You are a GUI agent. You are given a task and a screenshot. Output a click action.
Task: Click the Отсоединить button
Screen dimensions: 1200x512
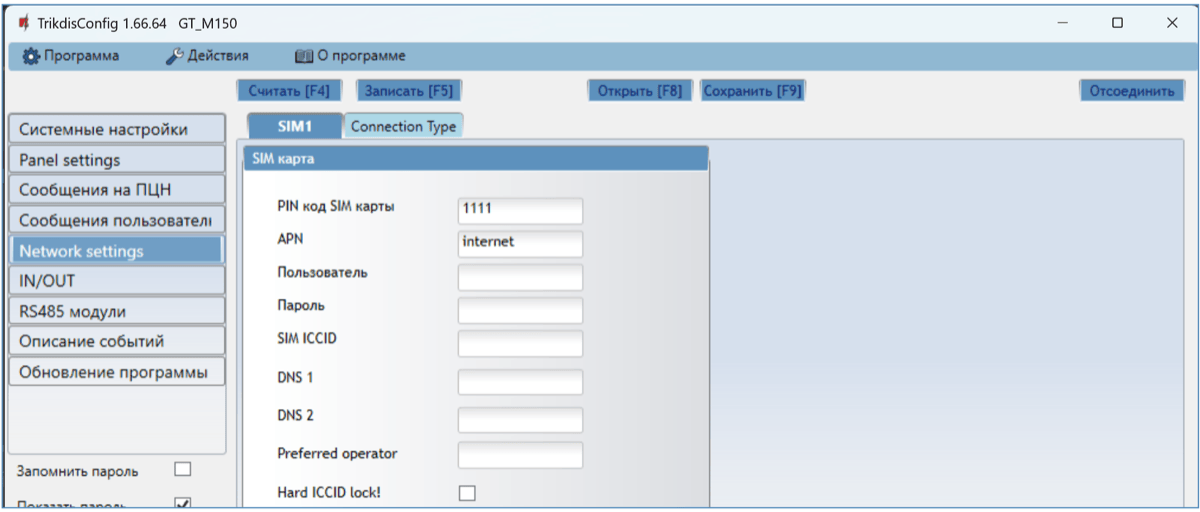(1131, 91)
